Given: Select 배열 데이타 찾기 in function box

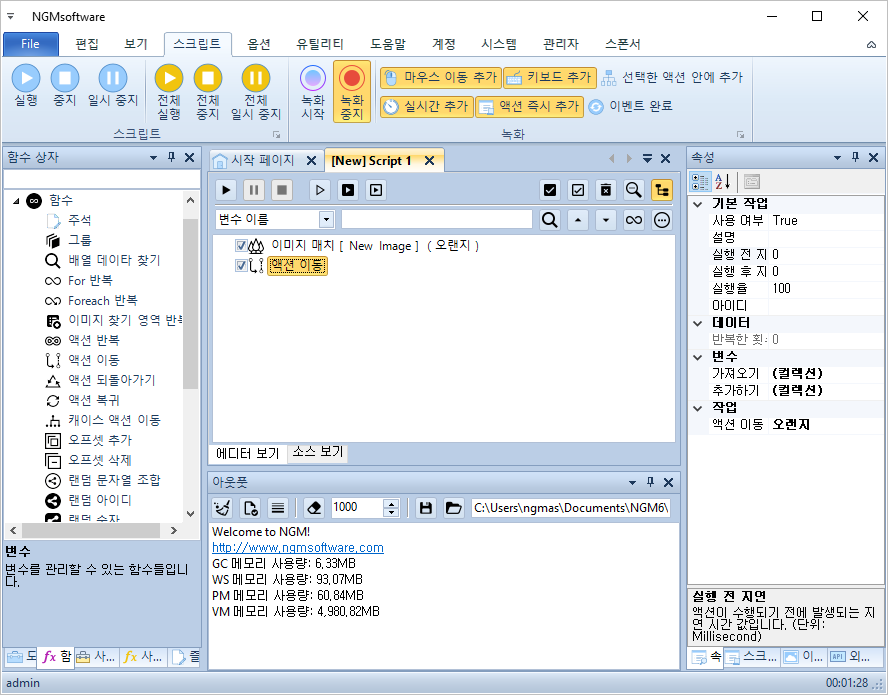Looking at the screenshot, I should [x=114, y=260].
